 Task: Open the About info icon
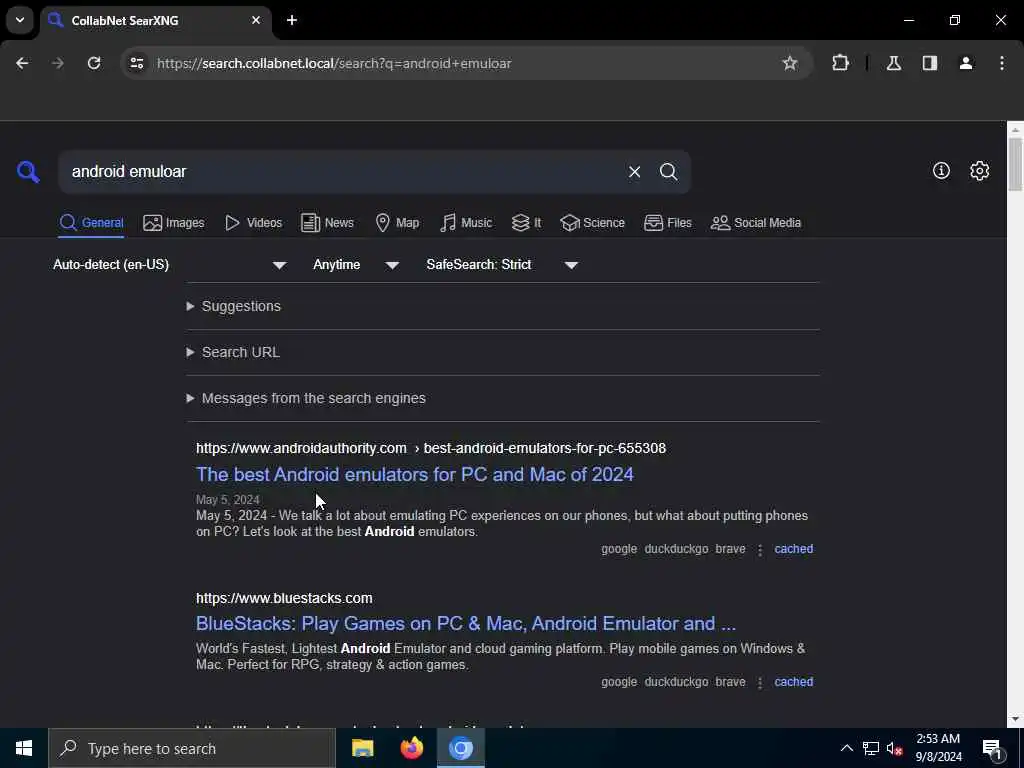click(x=940, y=170)
